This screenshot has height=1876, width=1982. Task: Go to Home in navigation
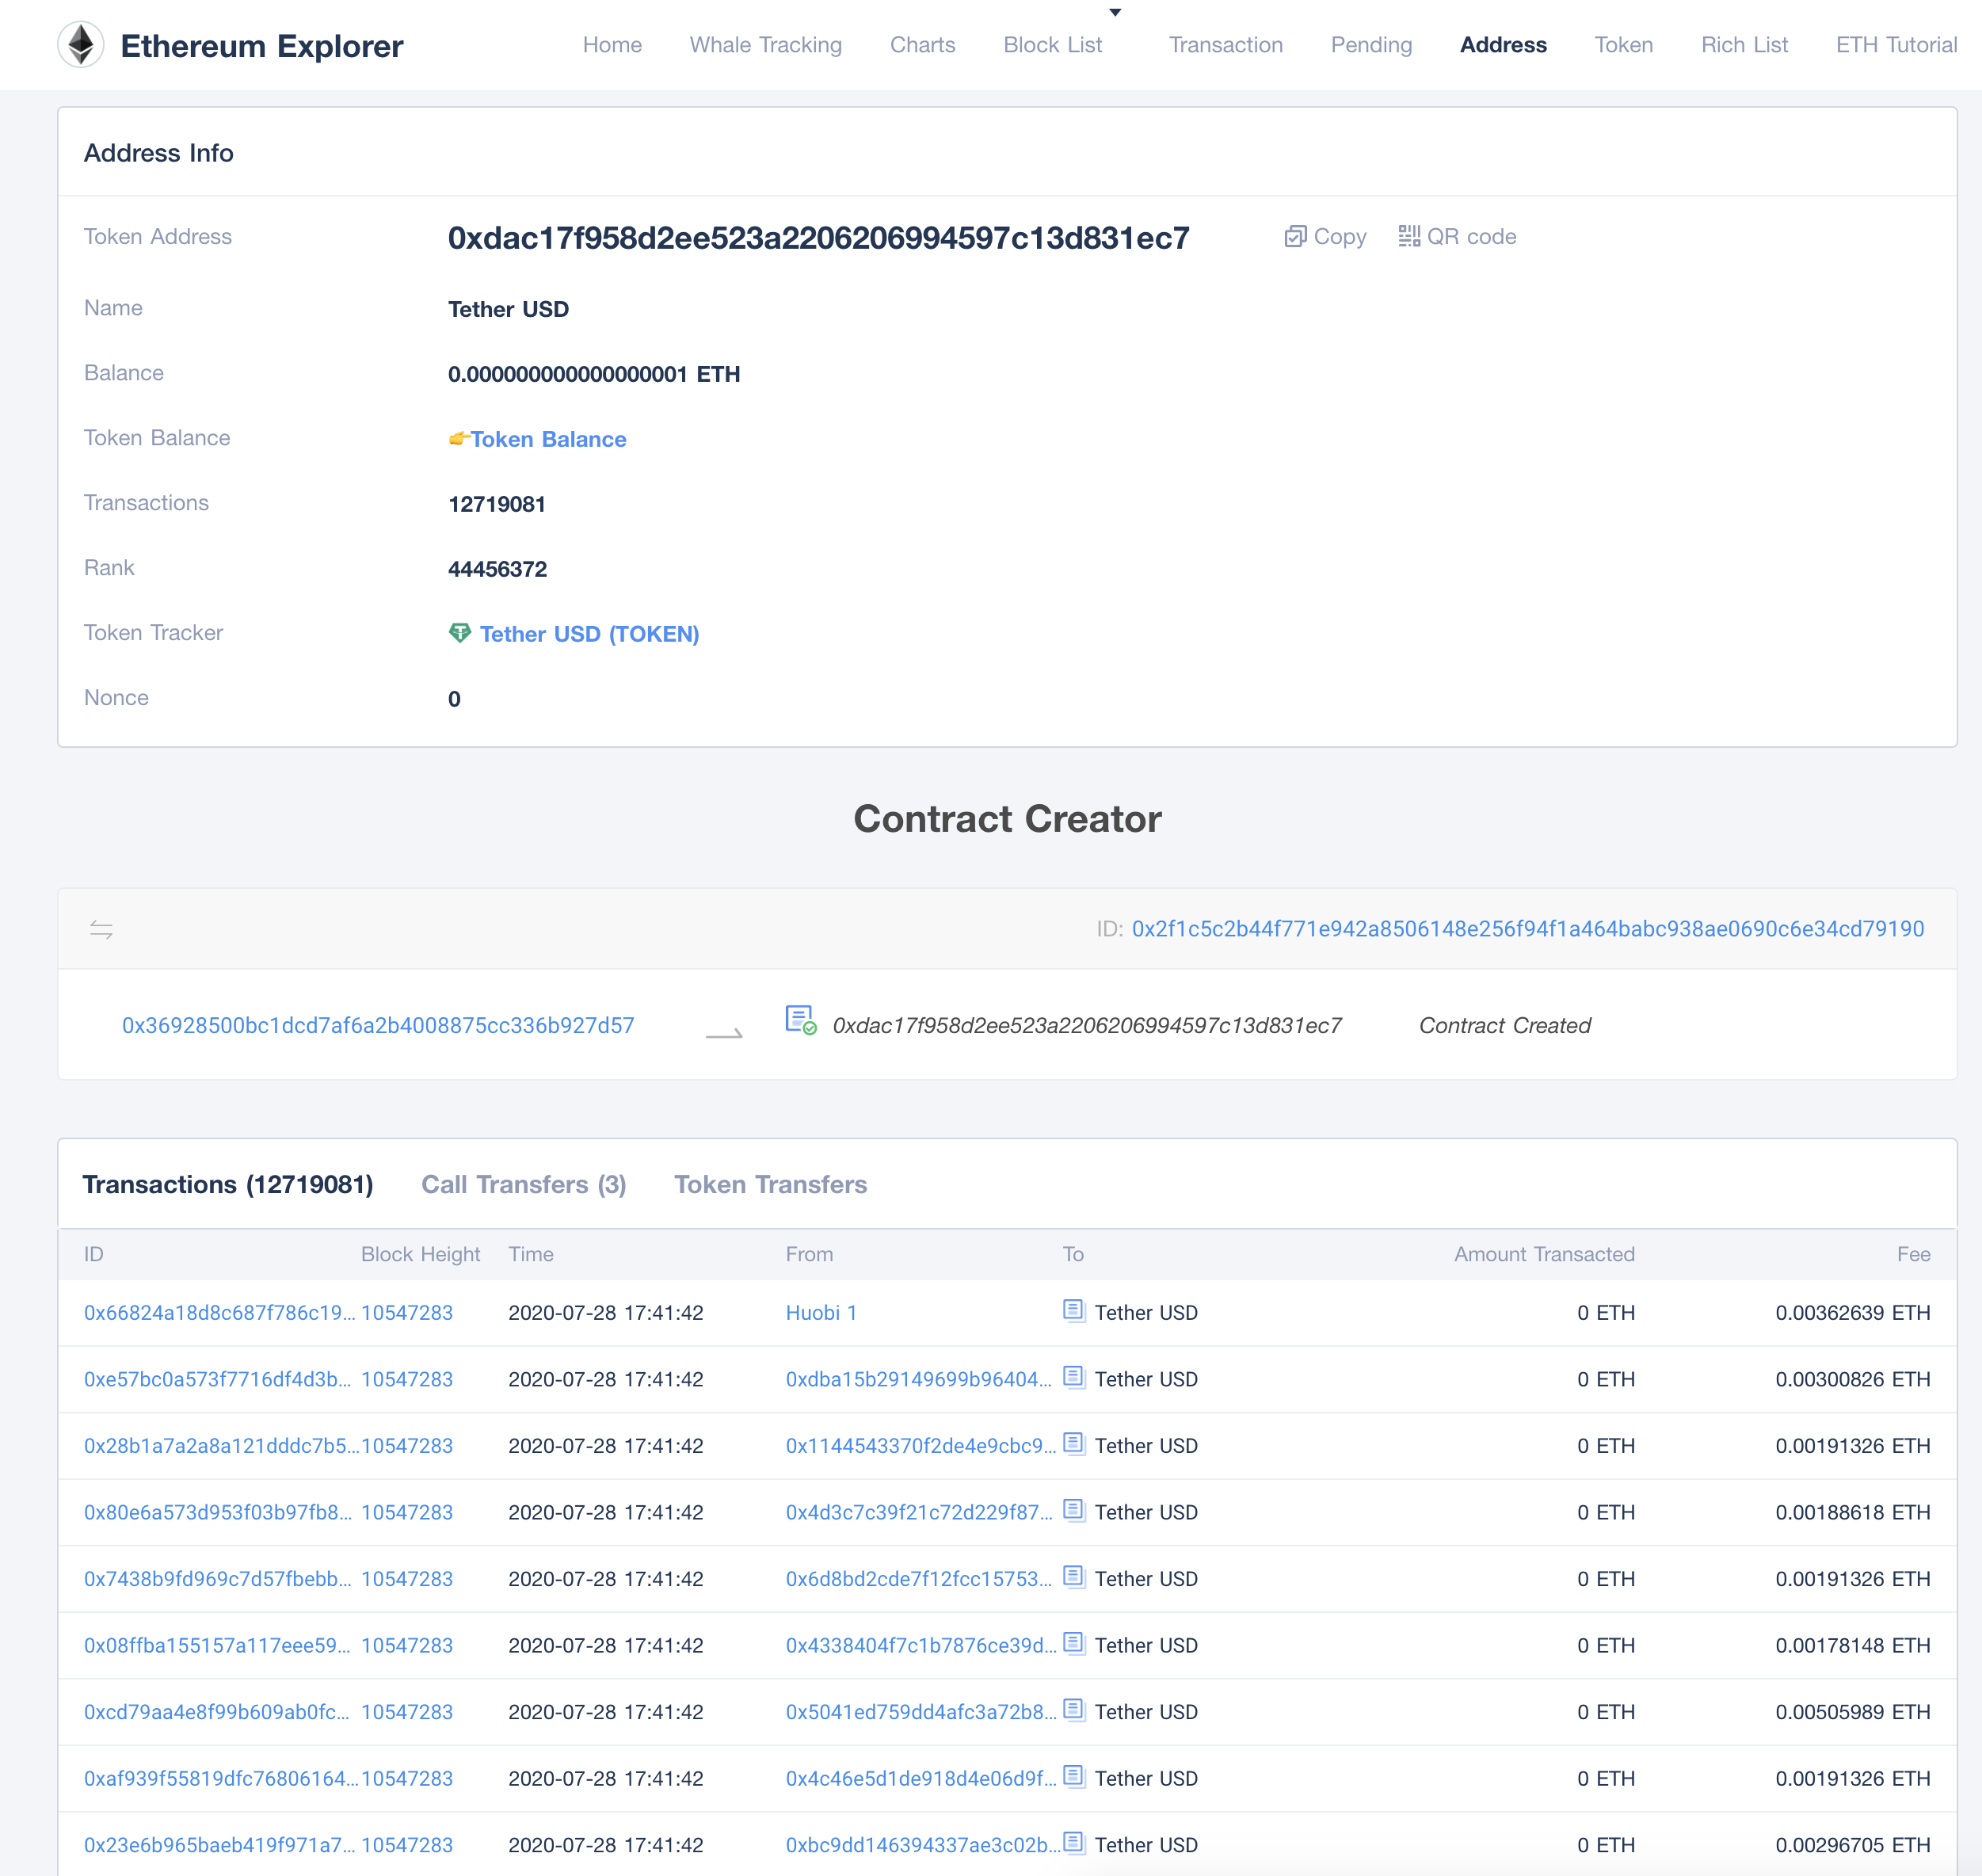pyautogui.click(x=612, y=45)
